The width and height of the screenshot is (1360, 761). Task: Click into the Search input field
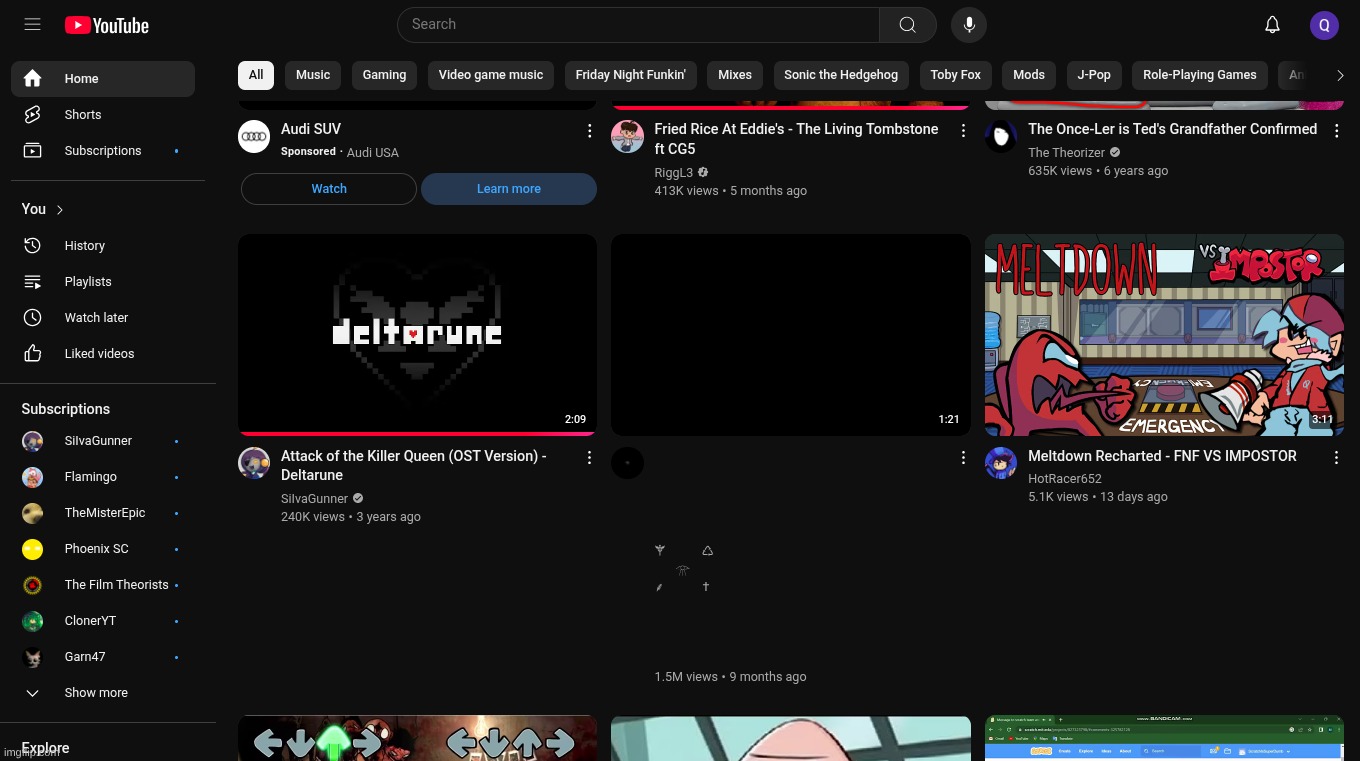[x=638, y=25]
